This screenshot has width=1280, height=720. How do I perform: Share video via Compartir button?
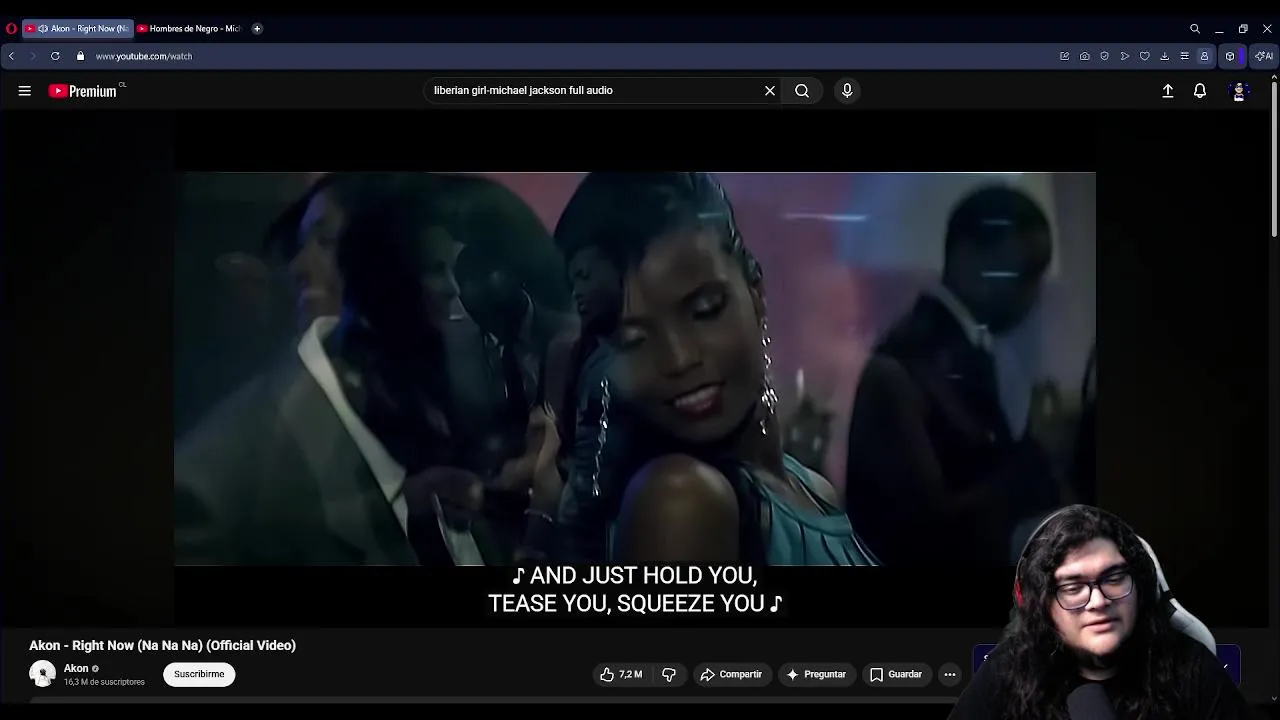click(731, 674)
